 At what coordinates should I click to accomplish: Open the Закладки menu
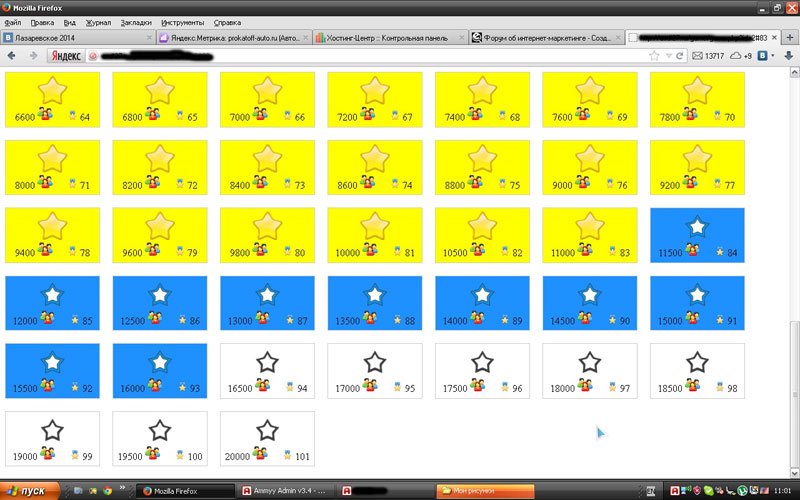pyautogui.click(x=136, y=22)
